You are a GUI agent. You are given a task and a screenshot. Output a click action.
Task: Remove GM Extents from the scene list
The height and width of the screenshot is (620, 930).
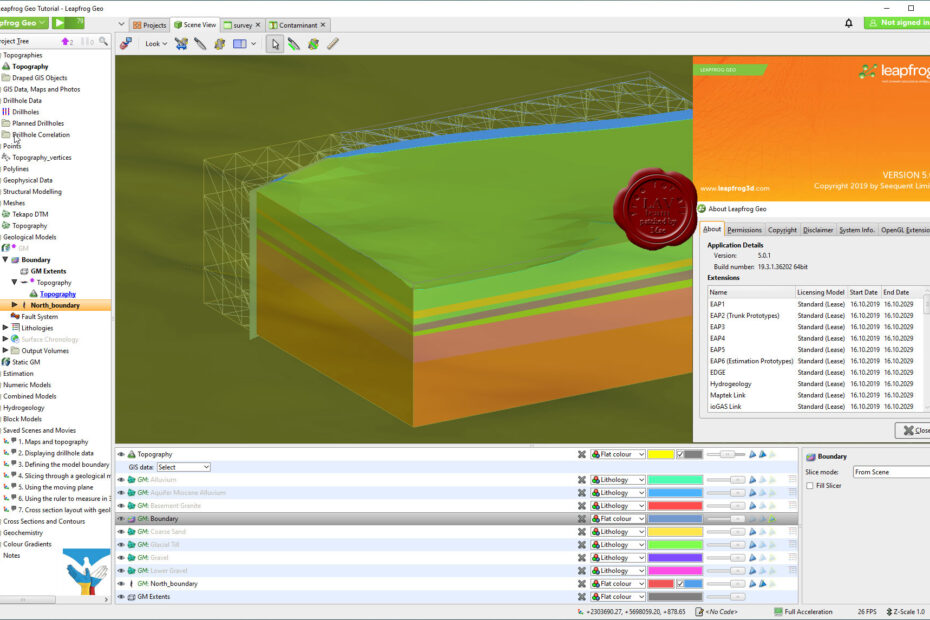point(582,597)
